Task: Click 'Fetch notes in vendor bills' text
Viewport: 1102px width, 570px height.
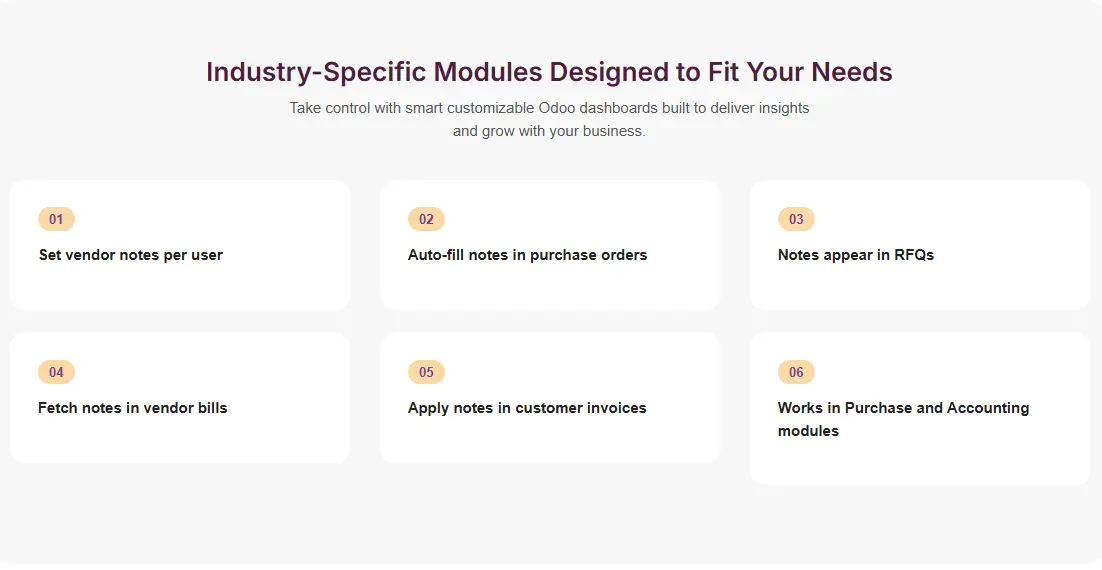Action: point(132,408)
